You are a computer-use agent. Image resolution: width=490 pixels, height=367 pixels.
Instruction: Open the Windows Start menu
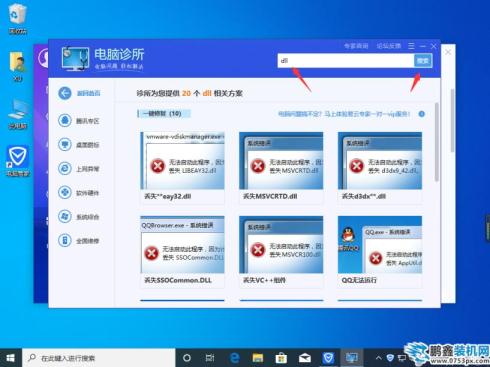pos(11,358)
